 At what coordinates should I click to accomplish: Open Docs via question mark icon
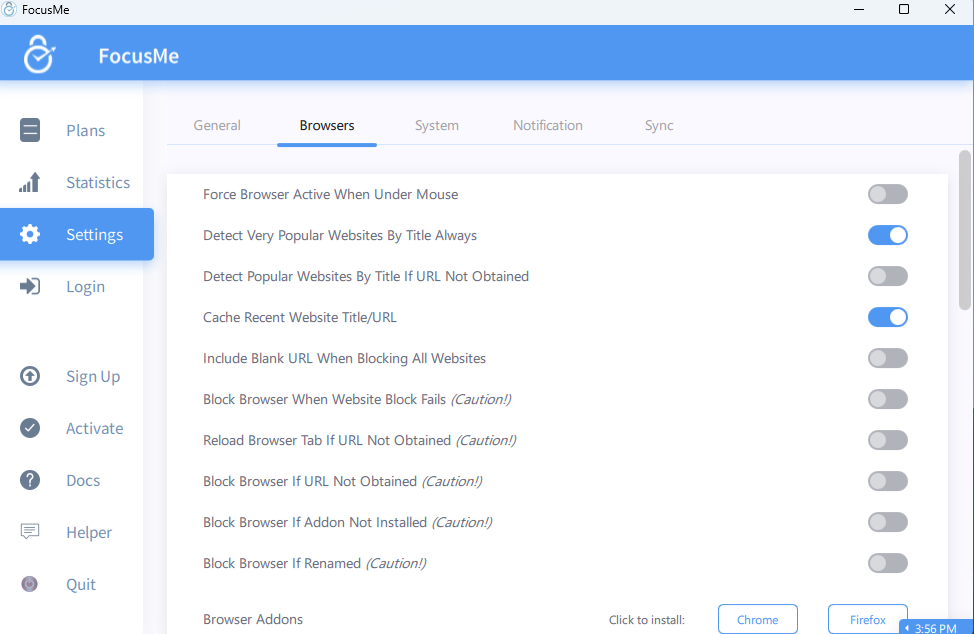pyautogui.click(x=30, y=480)
